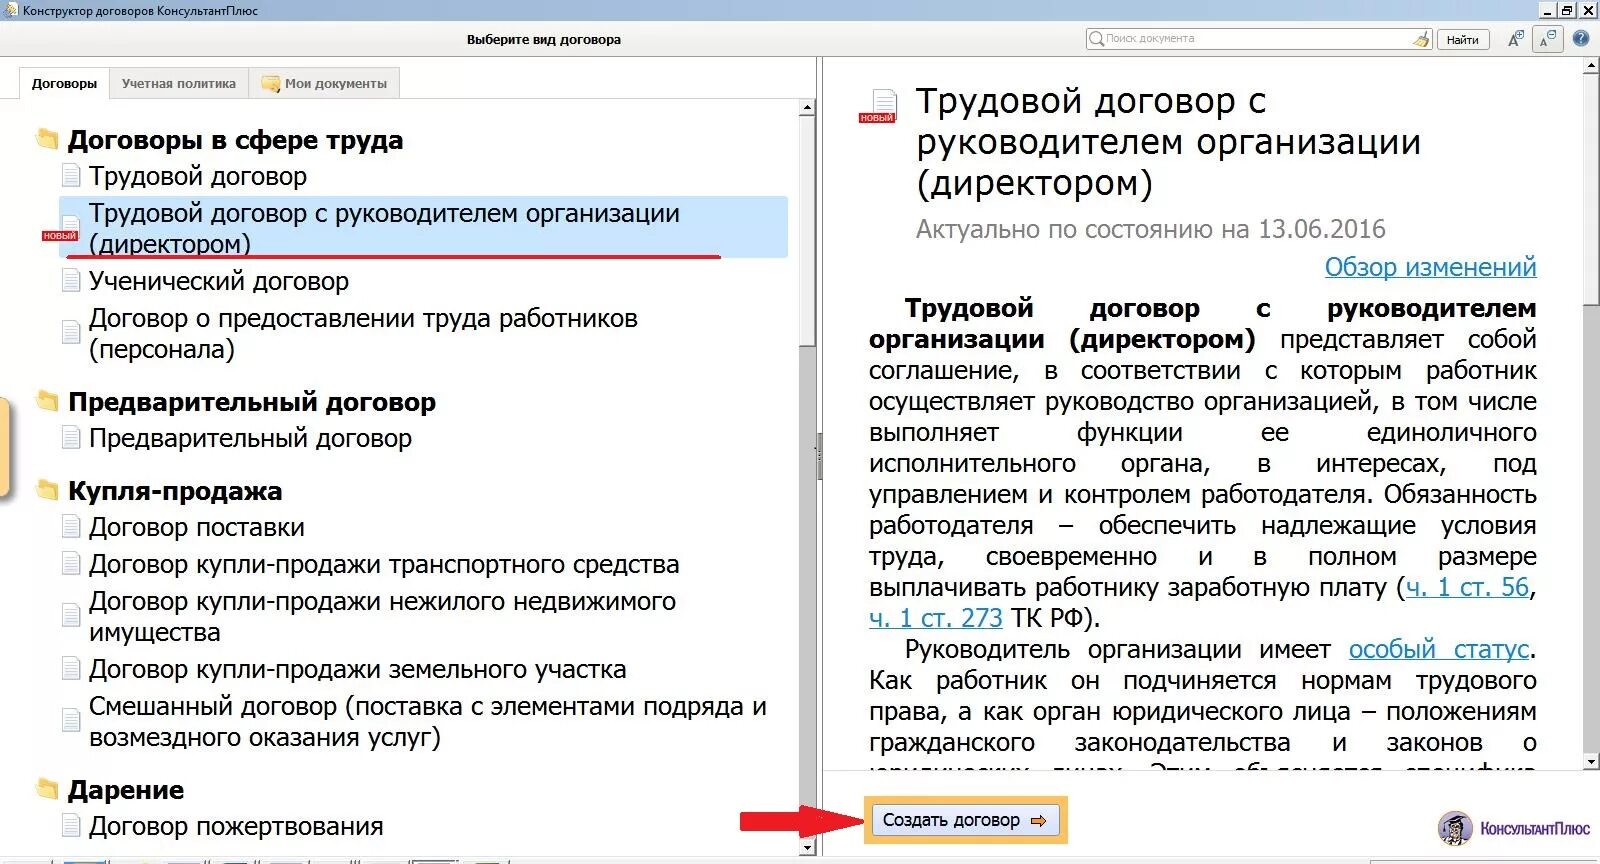Click the collapsed yellow side panel tab
The image size is (1600, 864).
click(x=4, y=447)
